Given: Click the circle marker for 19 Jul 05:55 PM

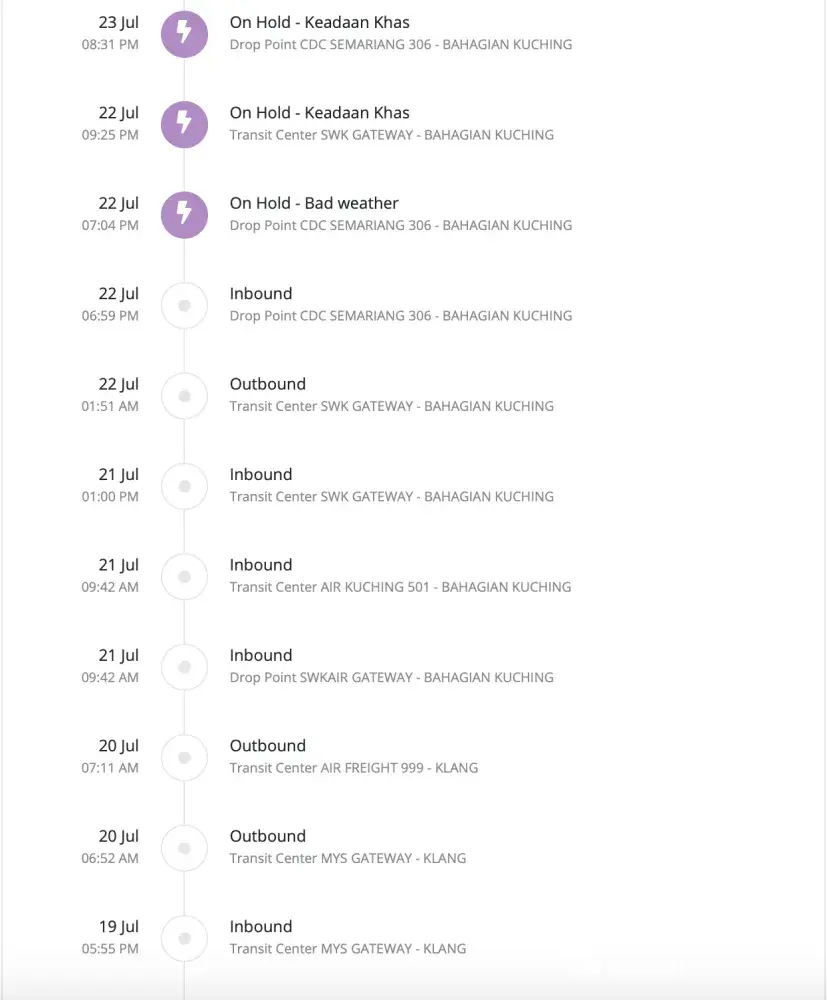Looking at the screenshot, I should pyautogui.click(x=184, y=938).
